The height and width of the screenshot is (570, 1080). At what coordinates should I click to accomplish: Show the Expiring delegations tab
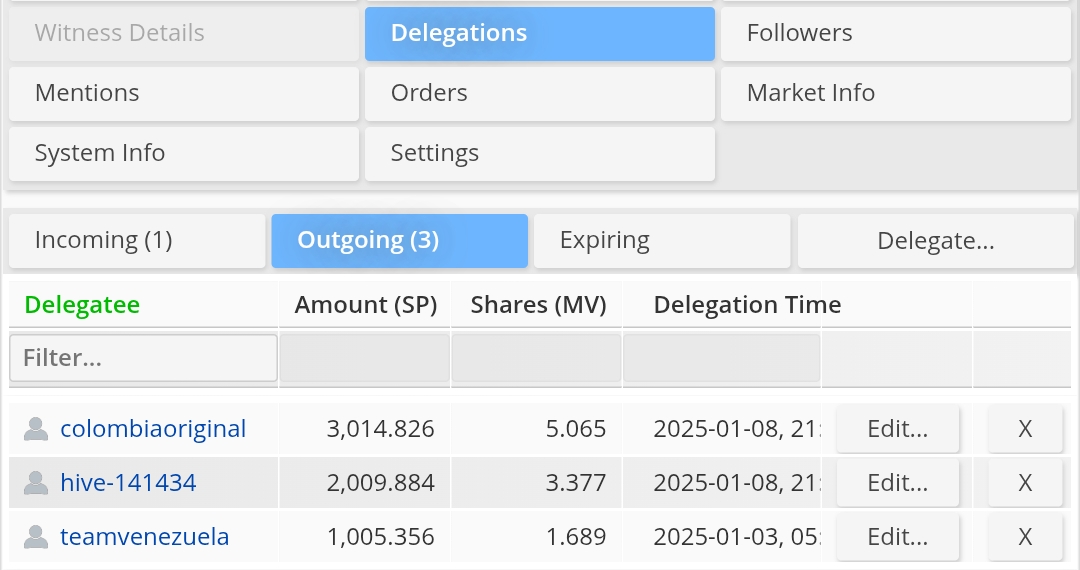(661, 240)
